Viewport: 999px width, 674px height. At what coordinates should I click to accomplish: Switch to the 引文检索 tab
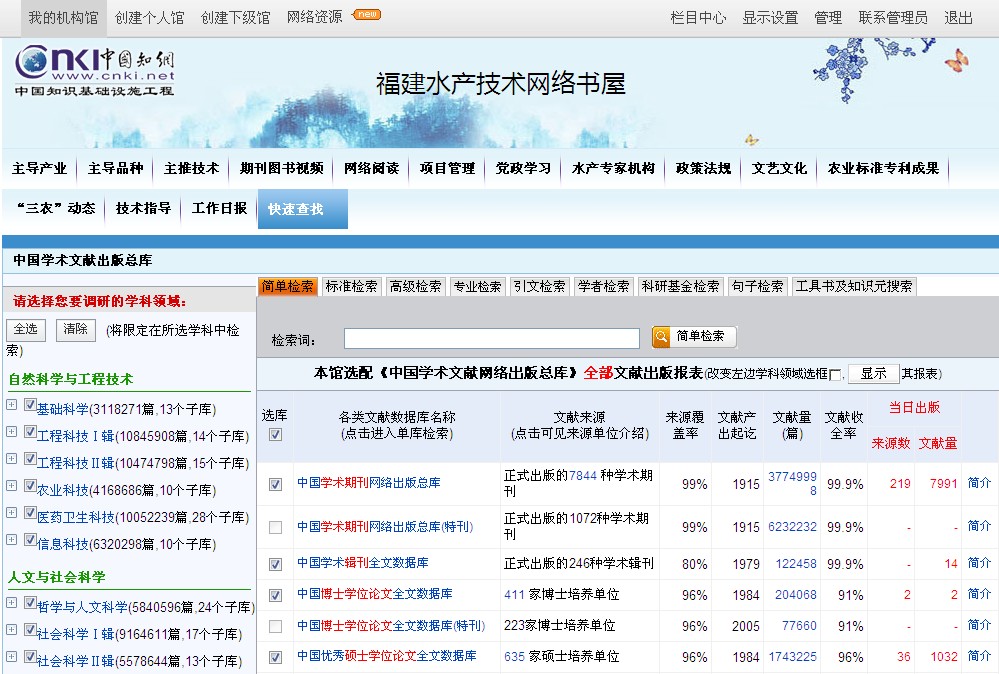(x=540, y=287)
